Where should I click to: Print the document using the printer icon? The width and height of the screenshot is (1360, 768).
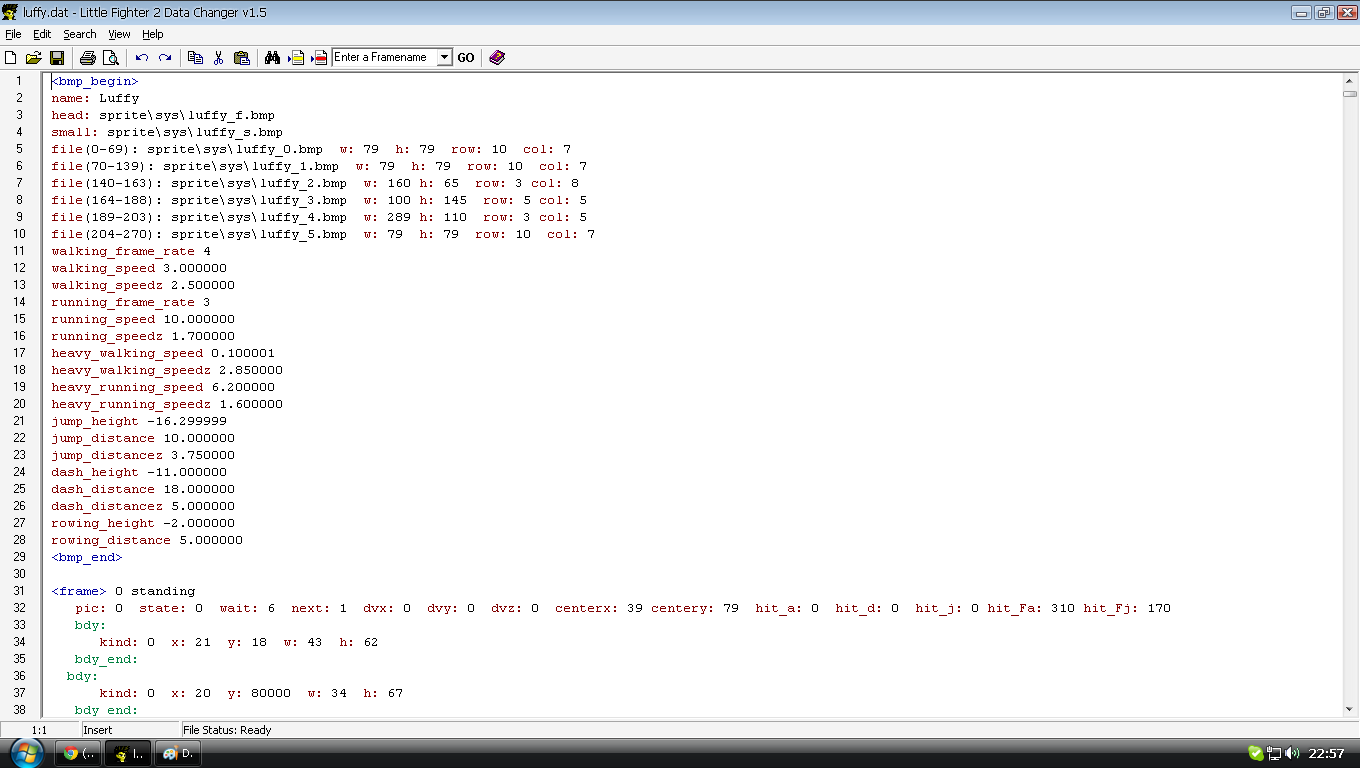click(x=87, y=58)
